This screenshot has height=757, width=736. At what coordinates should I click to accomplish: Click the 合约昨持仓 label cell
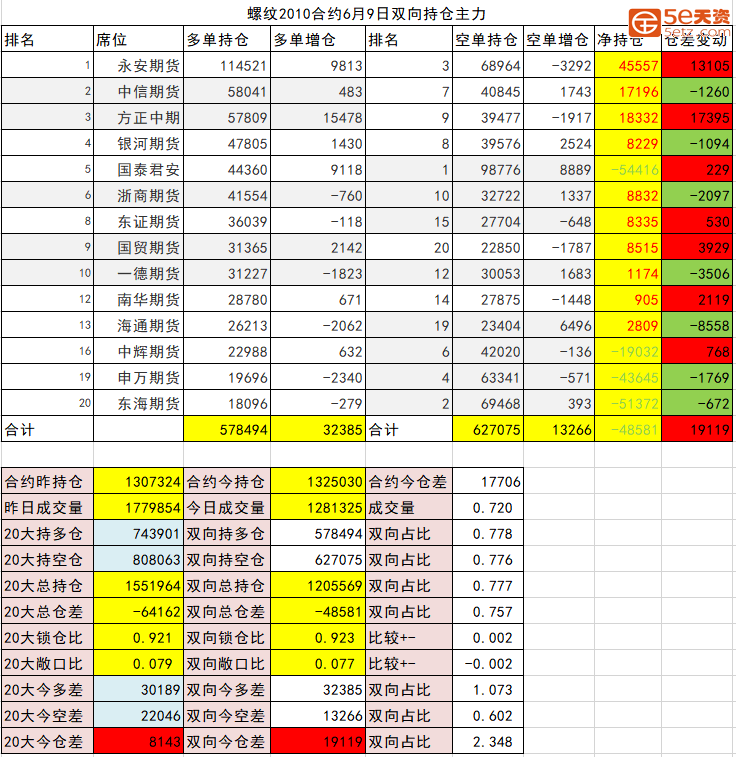tap(47, 481)
